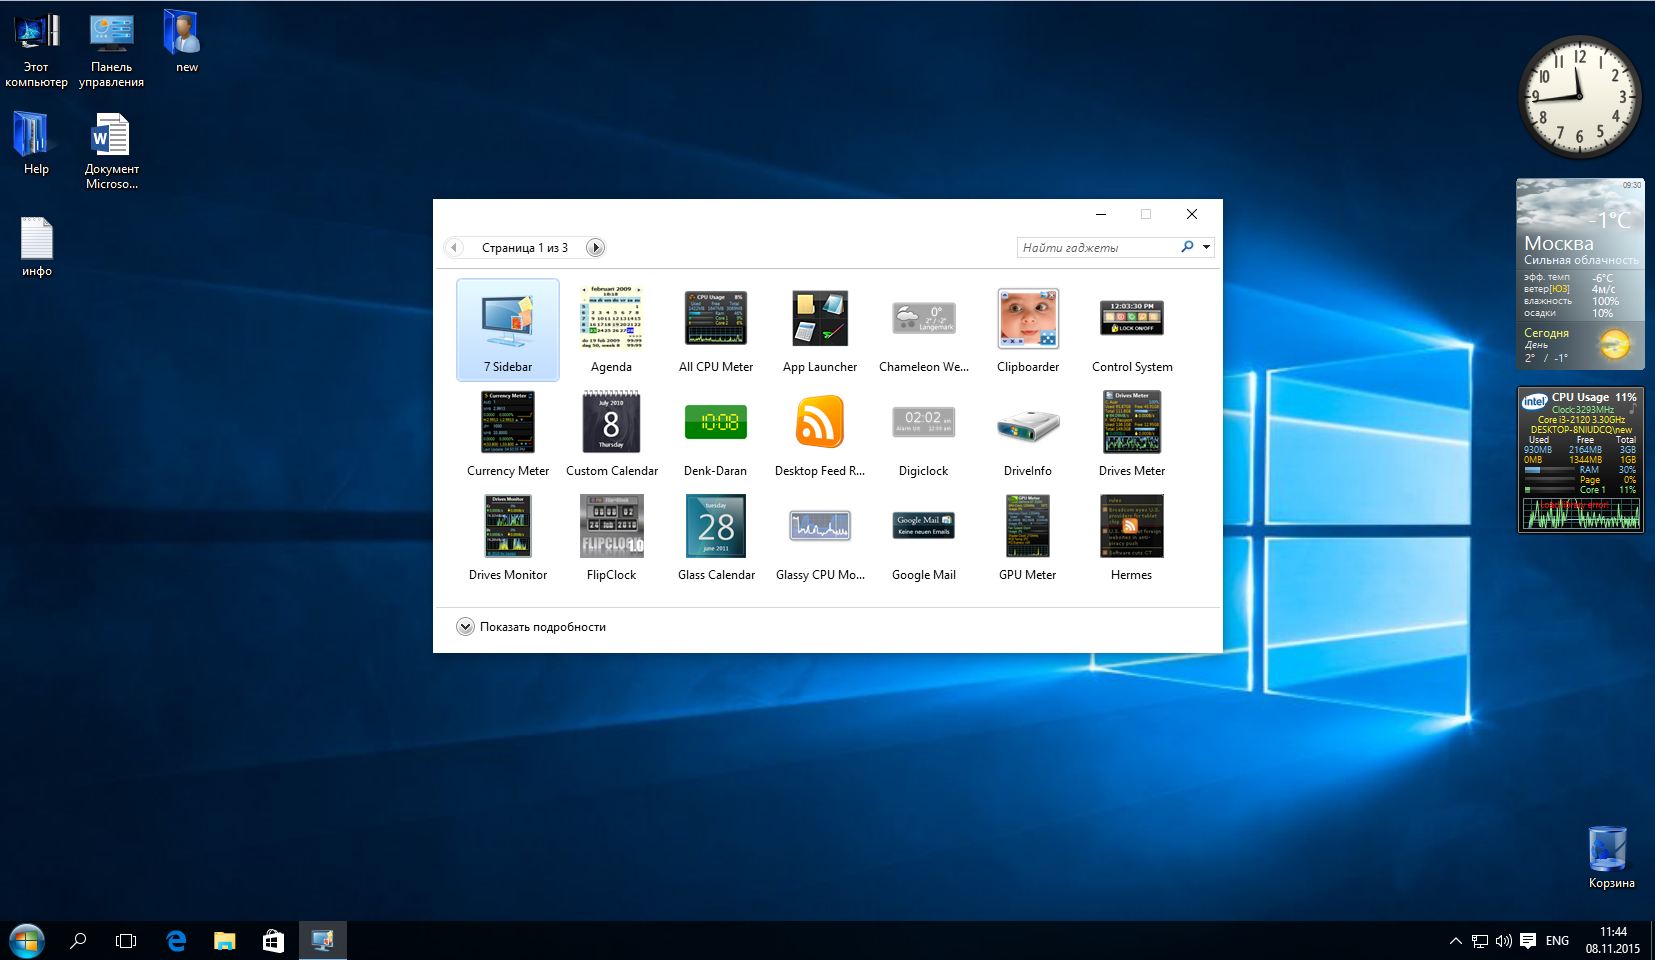The width and height of the screenshot is (1655, 960).
Task: Select the Desktop Feed Reader gadget
Action: (819, 423)
